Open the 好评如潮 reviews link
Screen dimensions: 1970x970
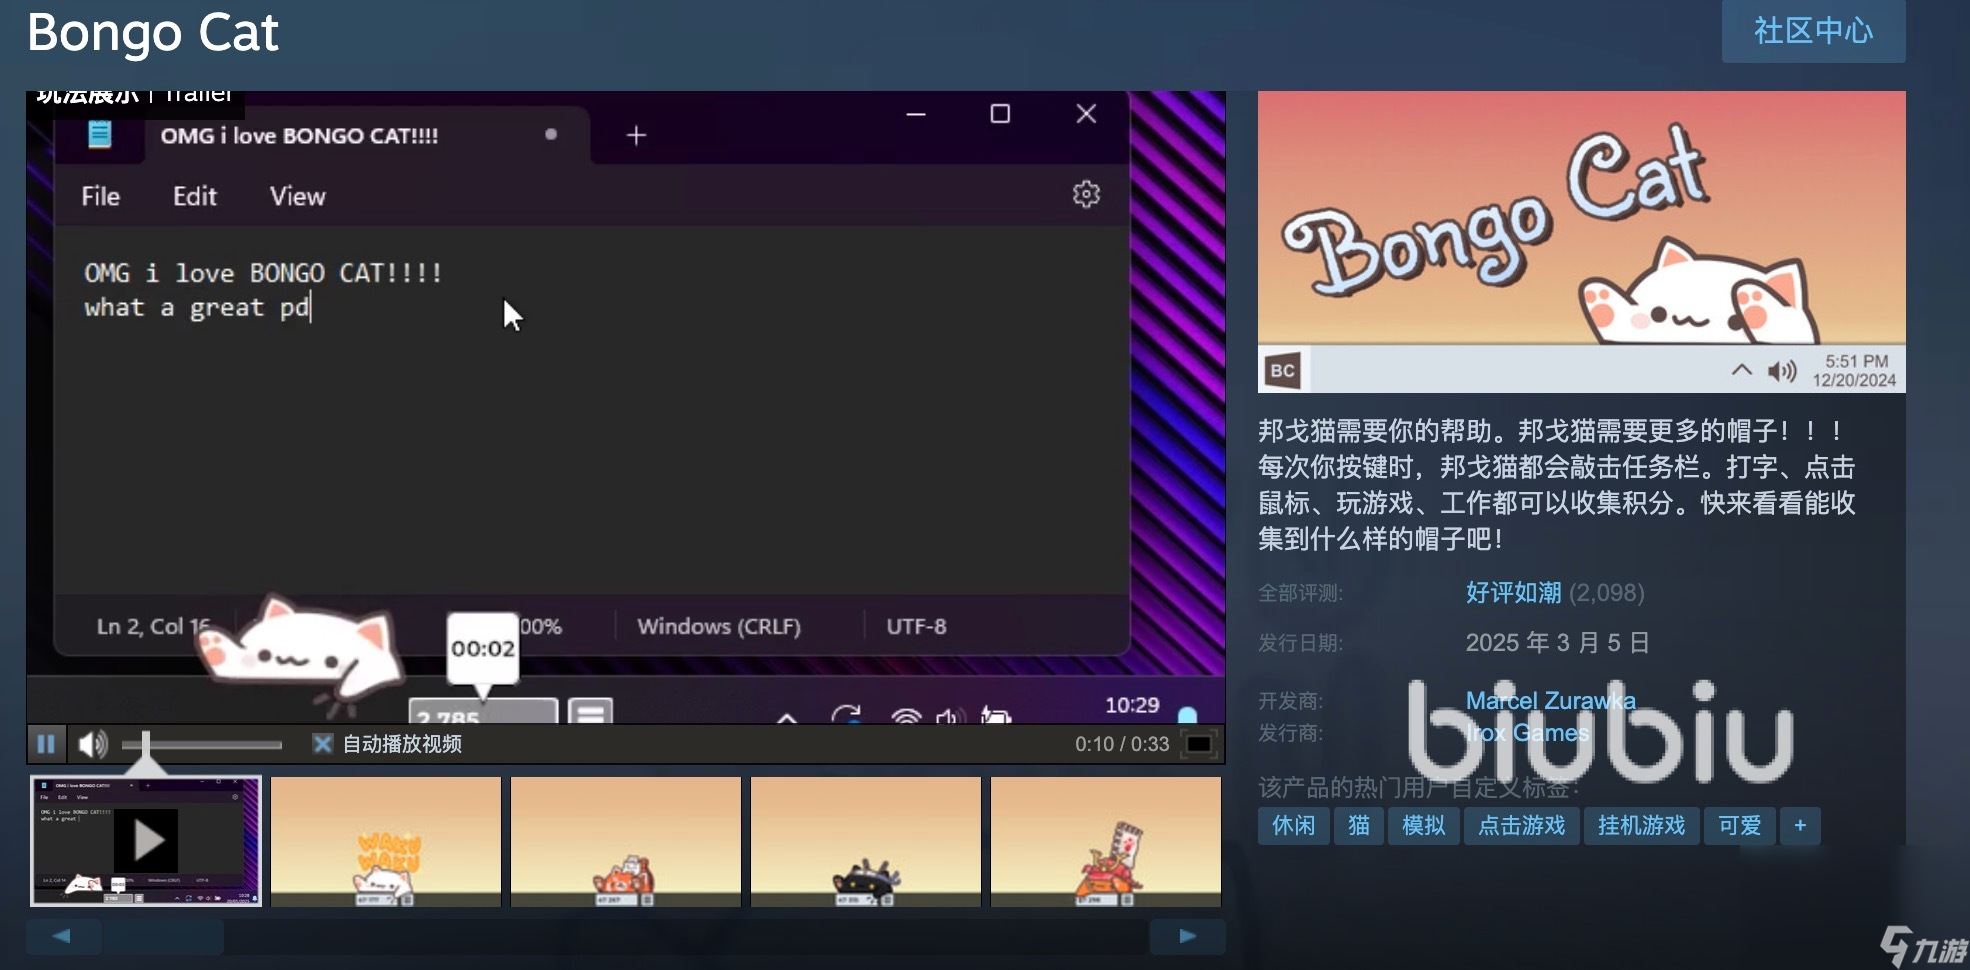(x=1513, y=593)
